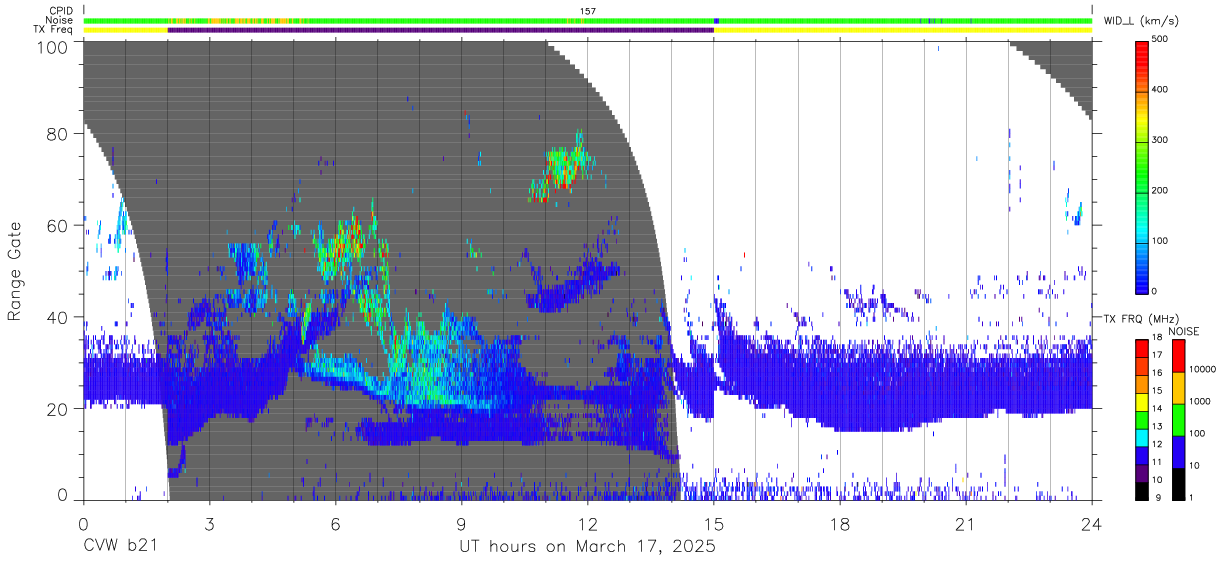This screenshot has height=567, width=1228.
Task: Click the '6' hour tick on UT axis
Action: pyautogui.click(x=336, y=523)
